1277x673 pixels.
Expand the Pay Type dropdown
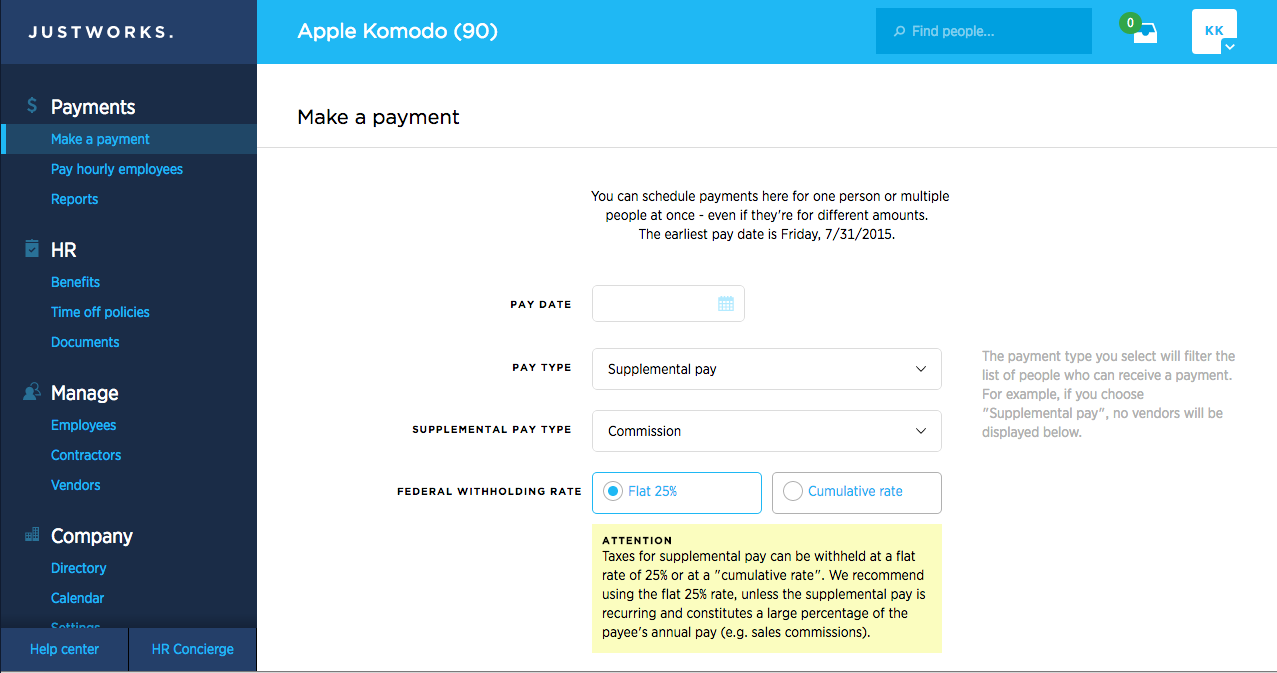[767, 369]
